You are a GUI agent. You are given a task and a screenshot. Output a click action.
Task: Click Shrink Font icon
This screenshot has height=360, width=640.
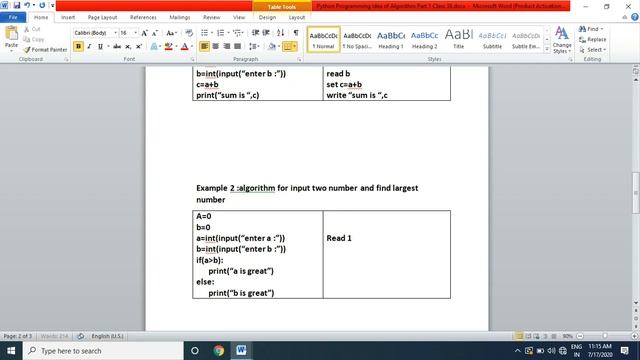(x=155, y=33)
